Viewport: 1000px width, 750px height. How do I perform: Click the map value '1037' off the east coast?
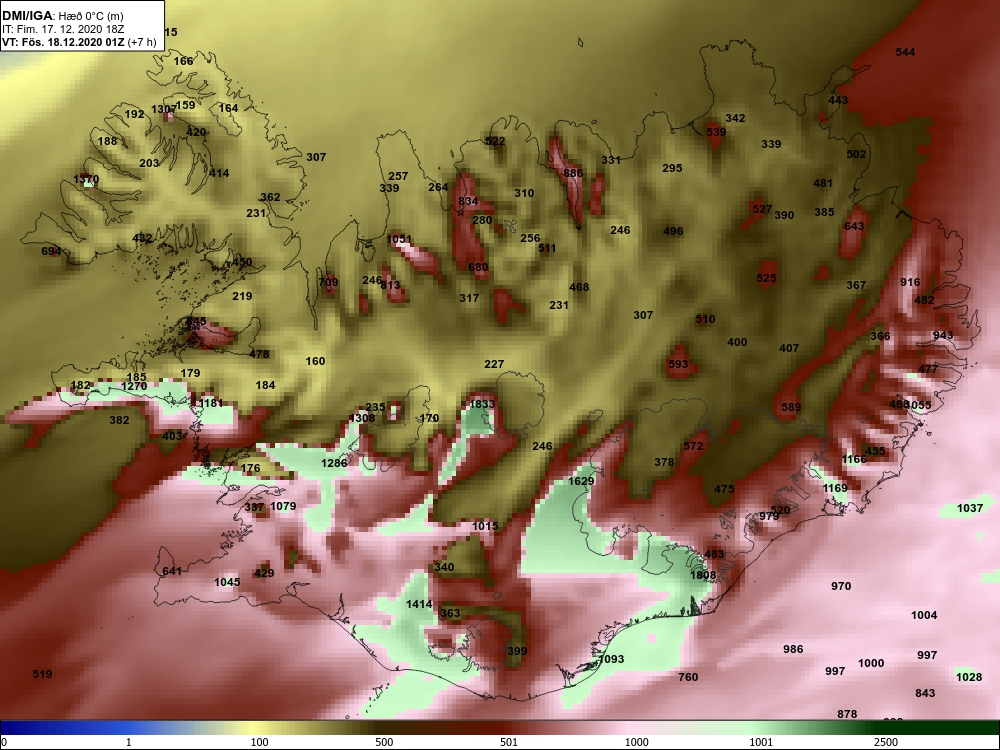click(x=970, y=508)
